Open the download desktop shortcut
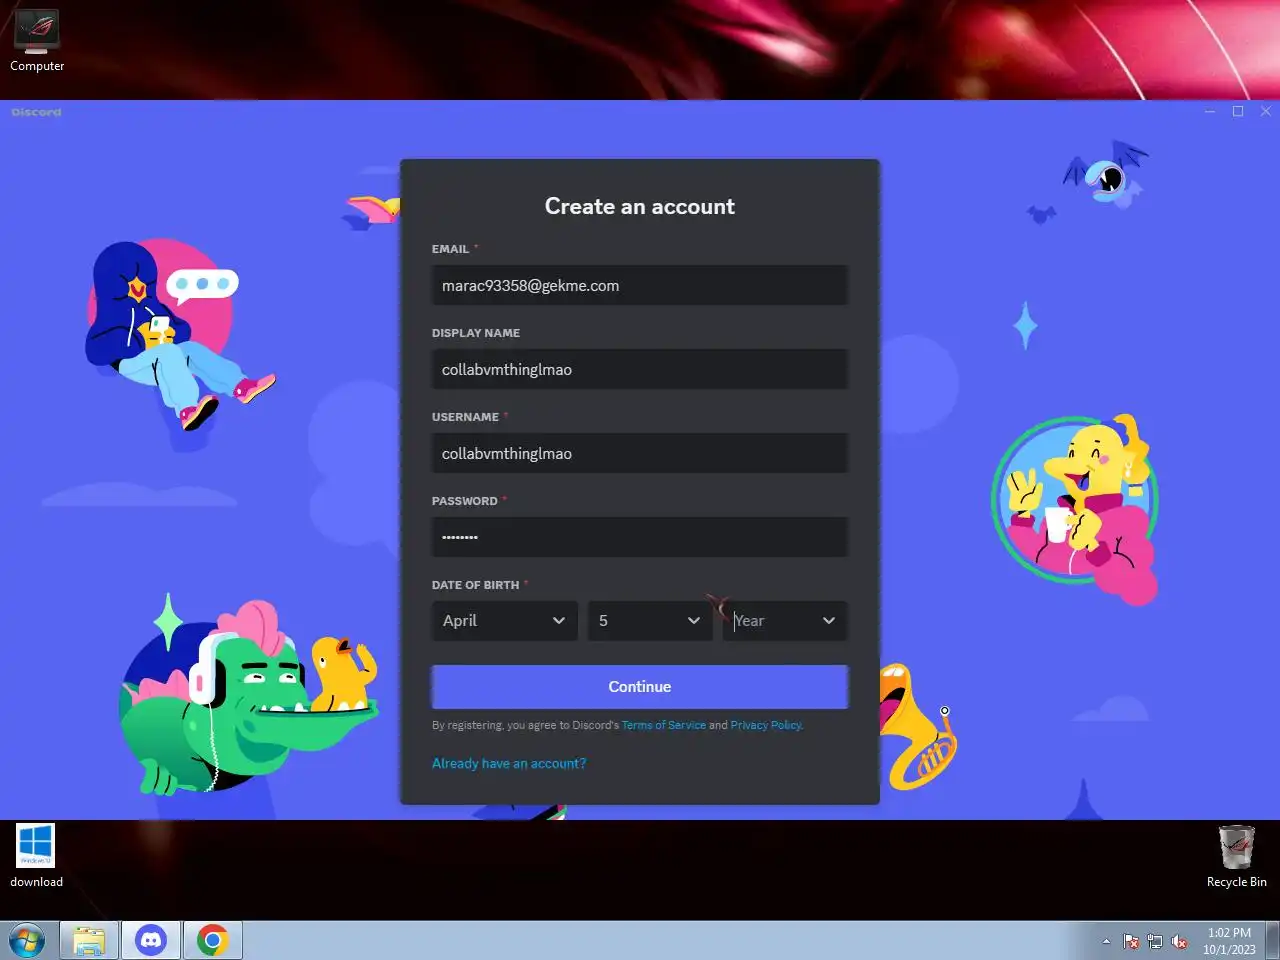 [x=36, y=855]
